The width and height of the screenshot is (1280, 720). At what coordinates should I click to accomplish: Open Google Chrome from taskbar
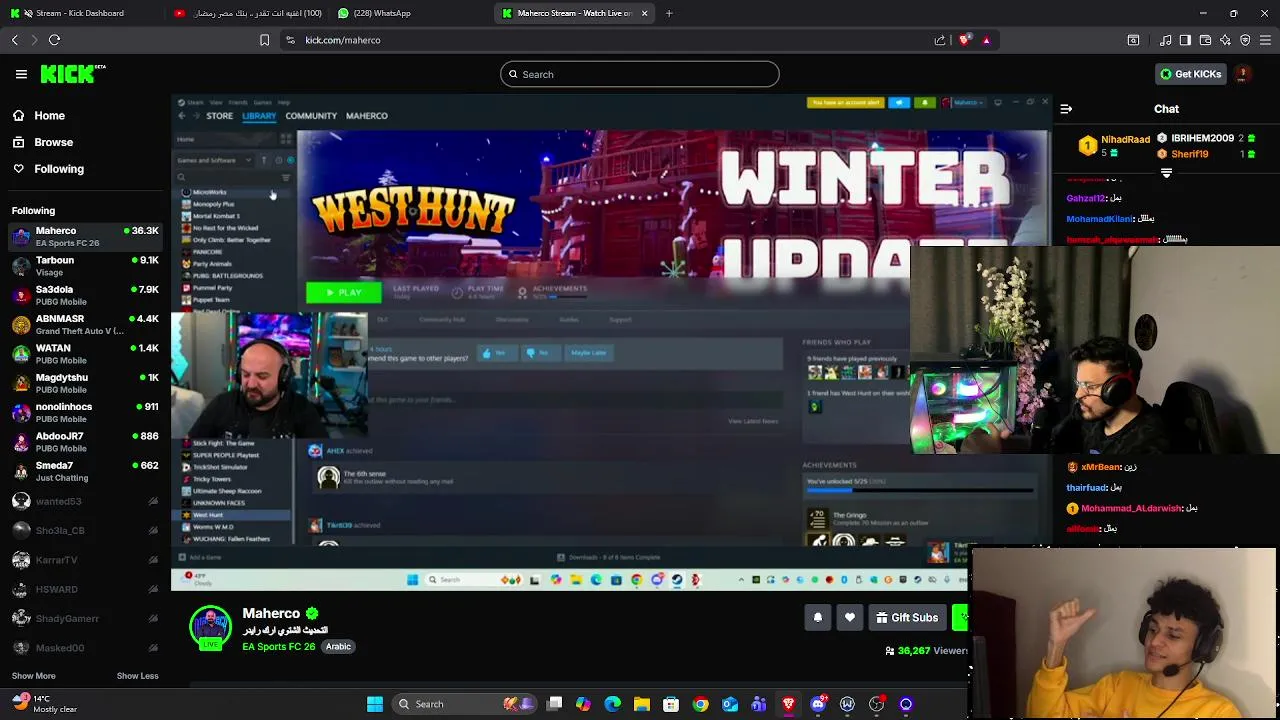700,704
